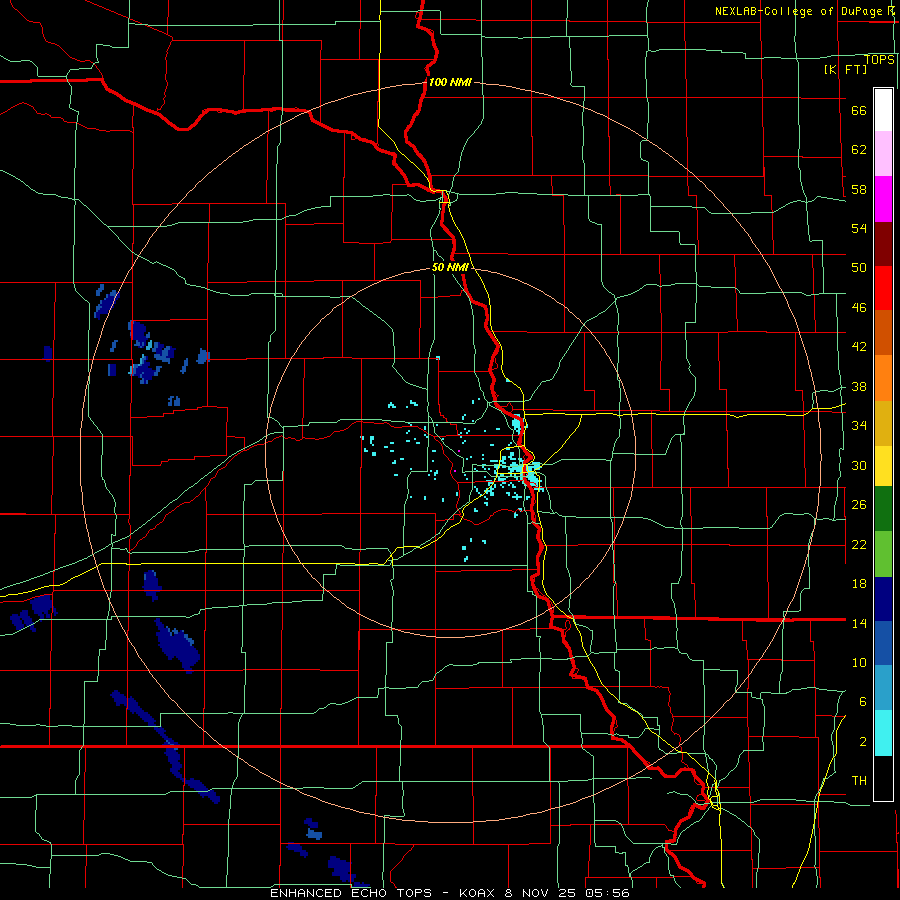The width and height of the screenshot is (900, 900).
Task: Click the white 66 kft legend swatch
Action: tap(883, 110)
